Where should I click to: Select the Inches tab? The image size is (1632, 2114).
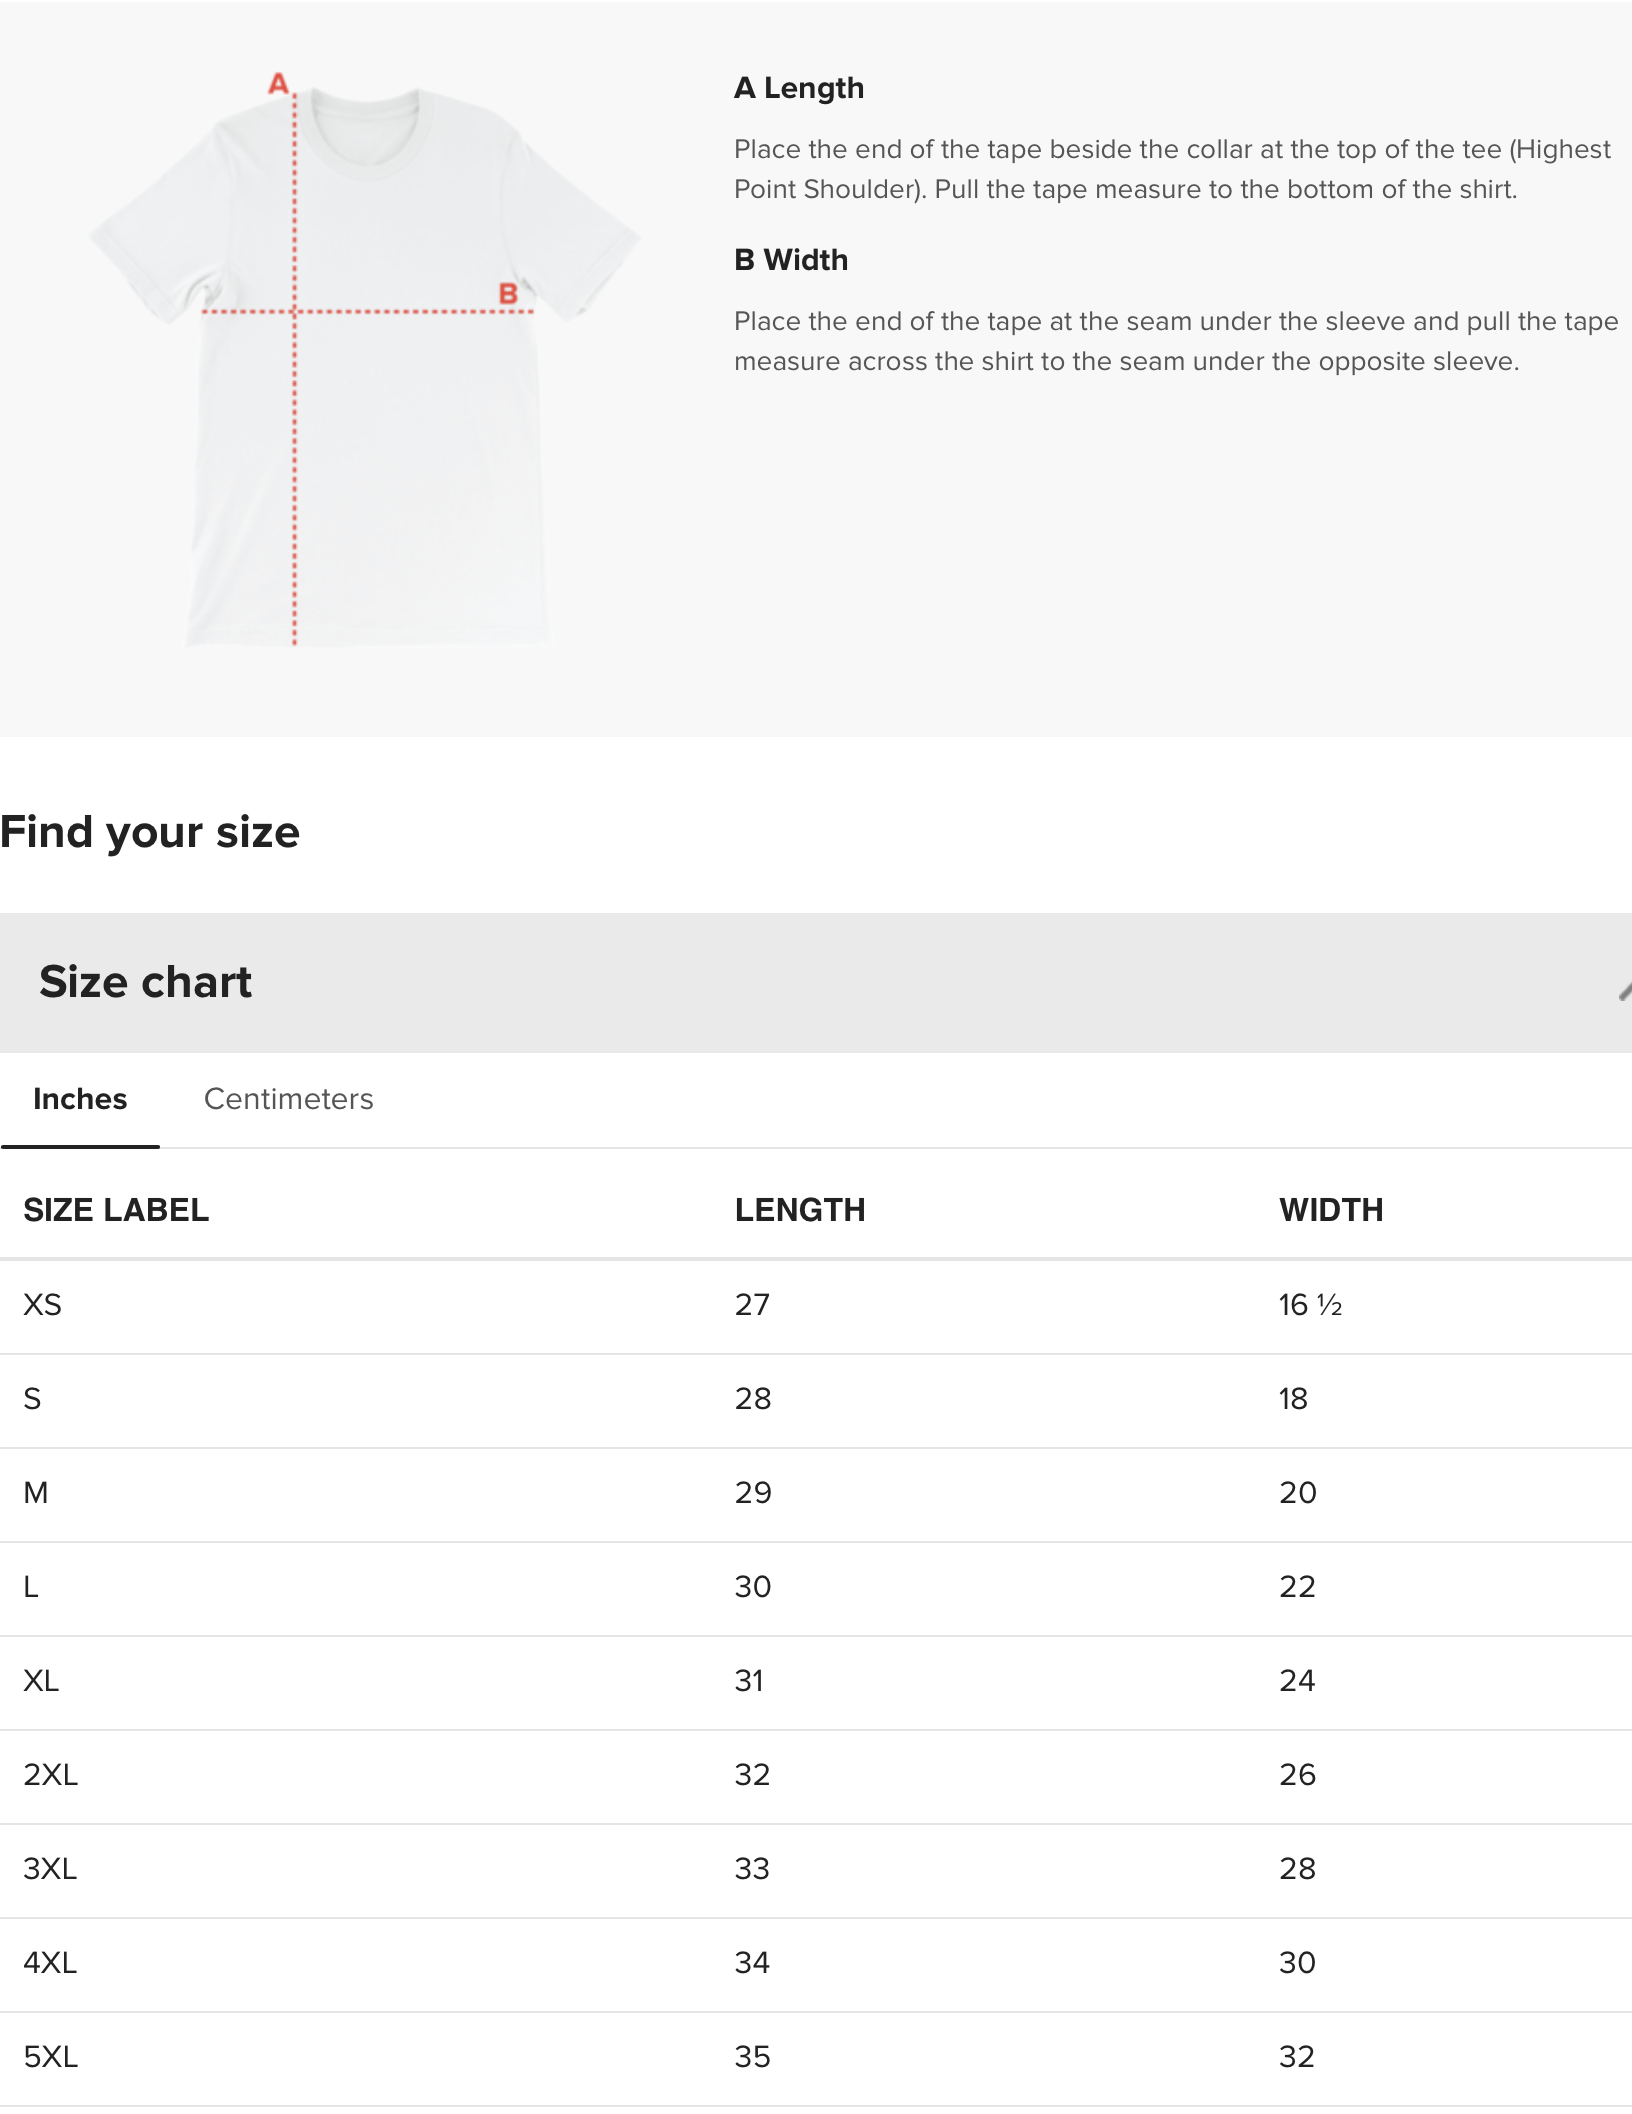tap(80, 1099)
